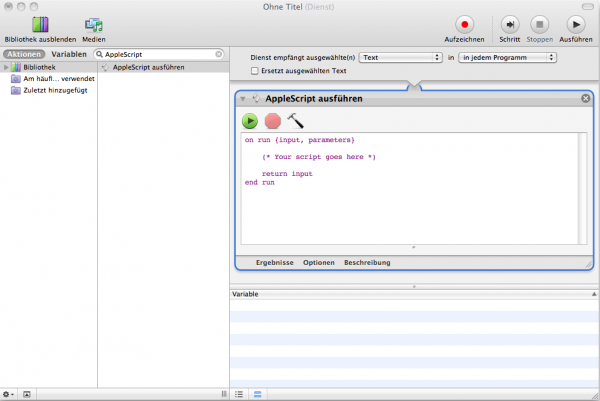Compile script with the hammer icon
This screenshot has height=401, width=600.
tap(295, 121)
